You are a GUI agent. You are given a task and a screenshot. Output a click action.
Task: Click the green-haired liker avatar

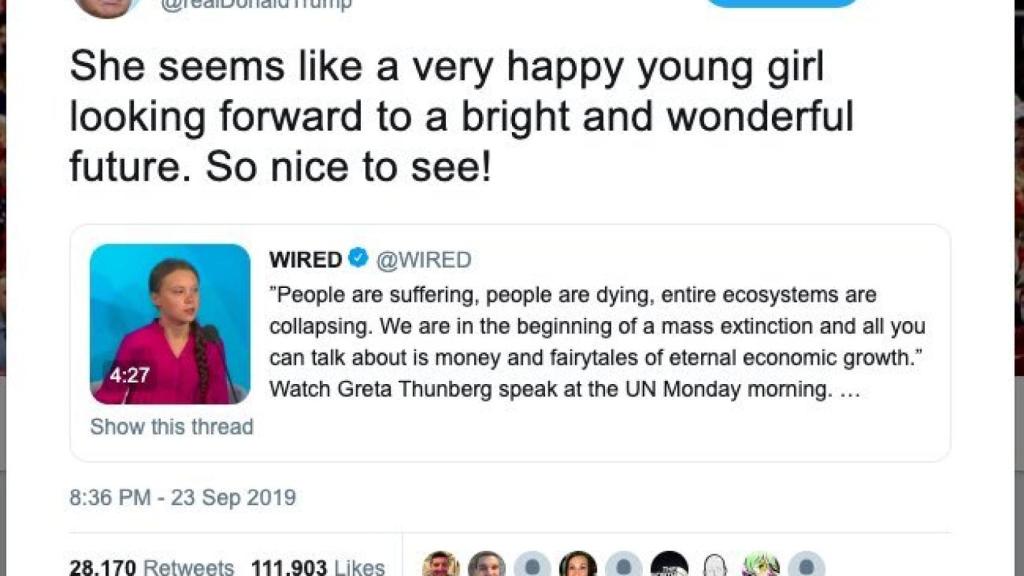point(760,566)
